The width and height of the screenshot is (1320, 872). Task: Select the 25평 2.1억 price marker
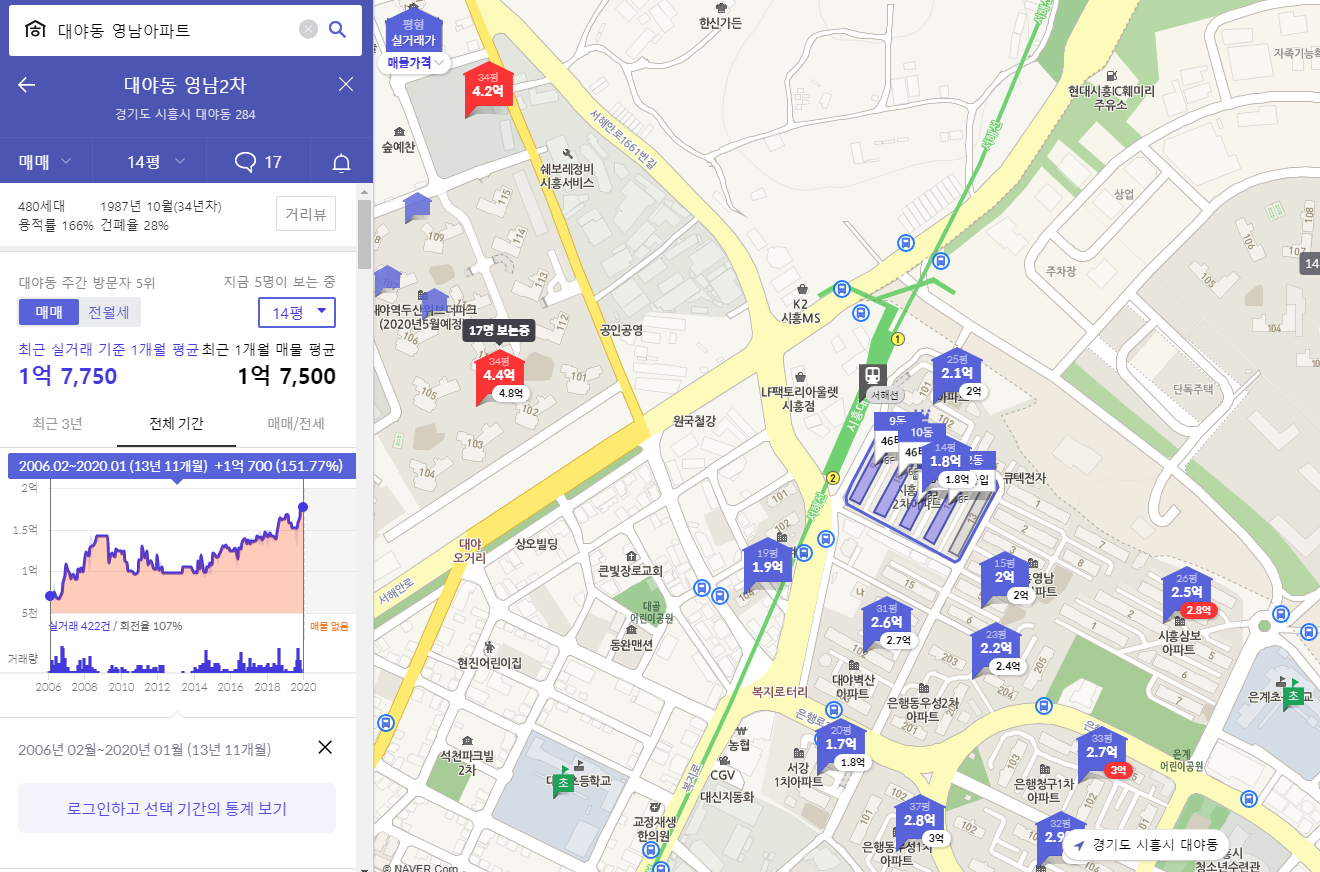click(957, 372)
